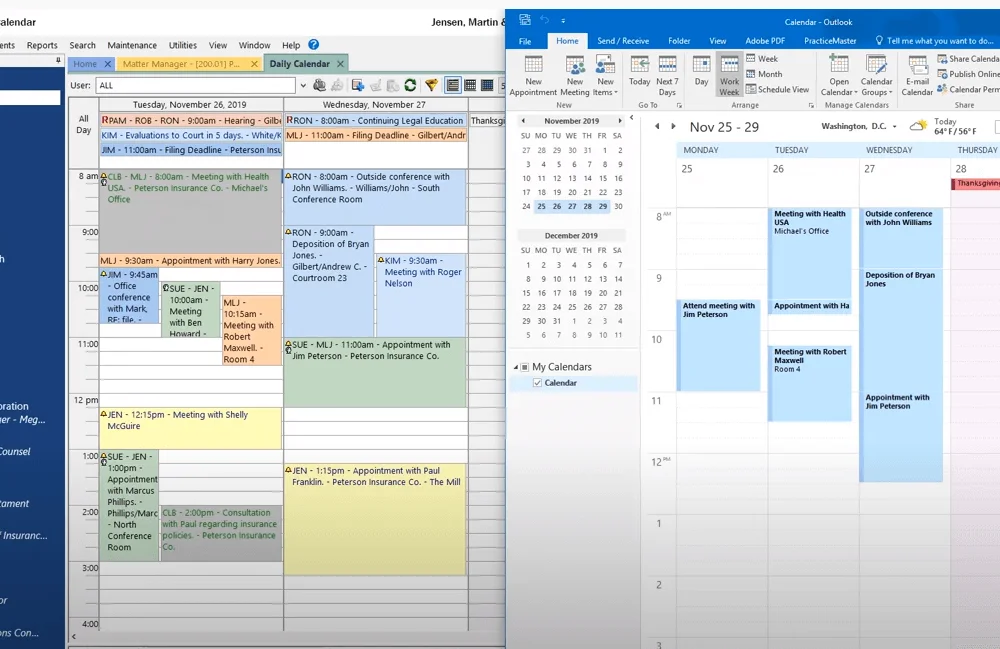Select the monthly grid view icon in calendar toolbar
The width and height of the screenshot is (1000, 649).
tap(487, 85)
